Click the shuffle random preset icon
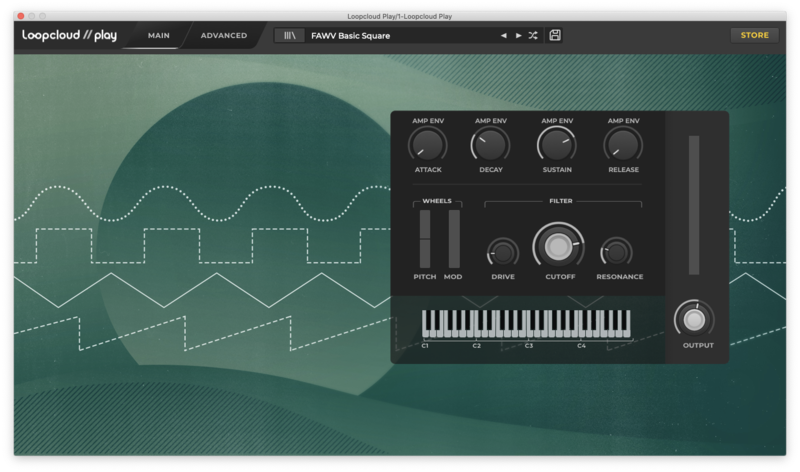 533,36
